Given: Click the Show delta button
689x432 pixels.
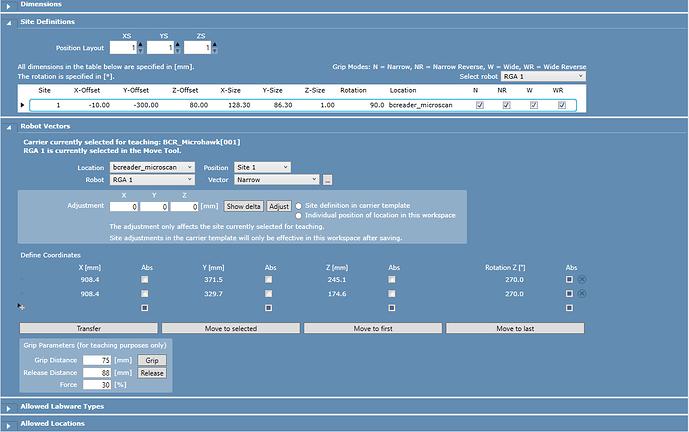Looking at the screenshot, I should pos(243,206).
